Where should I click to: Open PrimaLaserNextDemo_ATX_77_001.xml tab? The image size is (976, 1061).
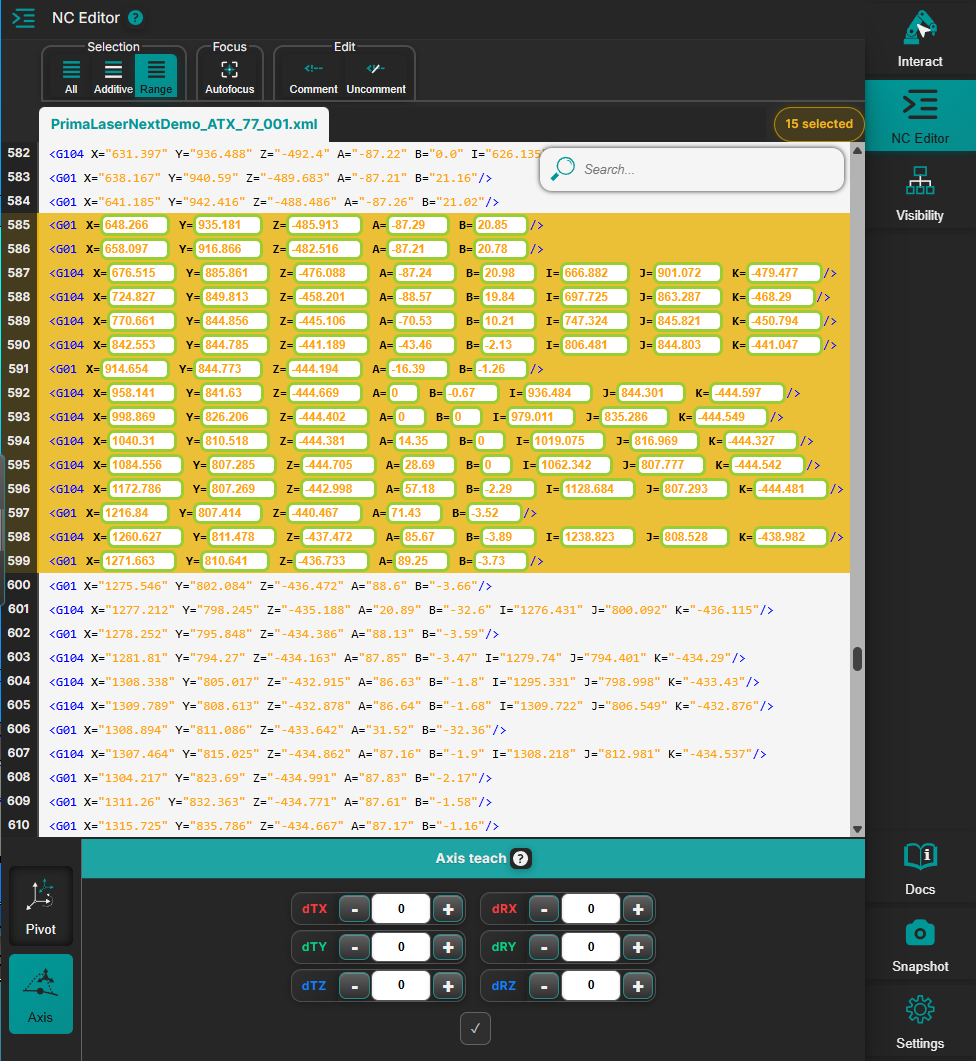click(x=184, y=124)
